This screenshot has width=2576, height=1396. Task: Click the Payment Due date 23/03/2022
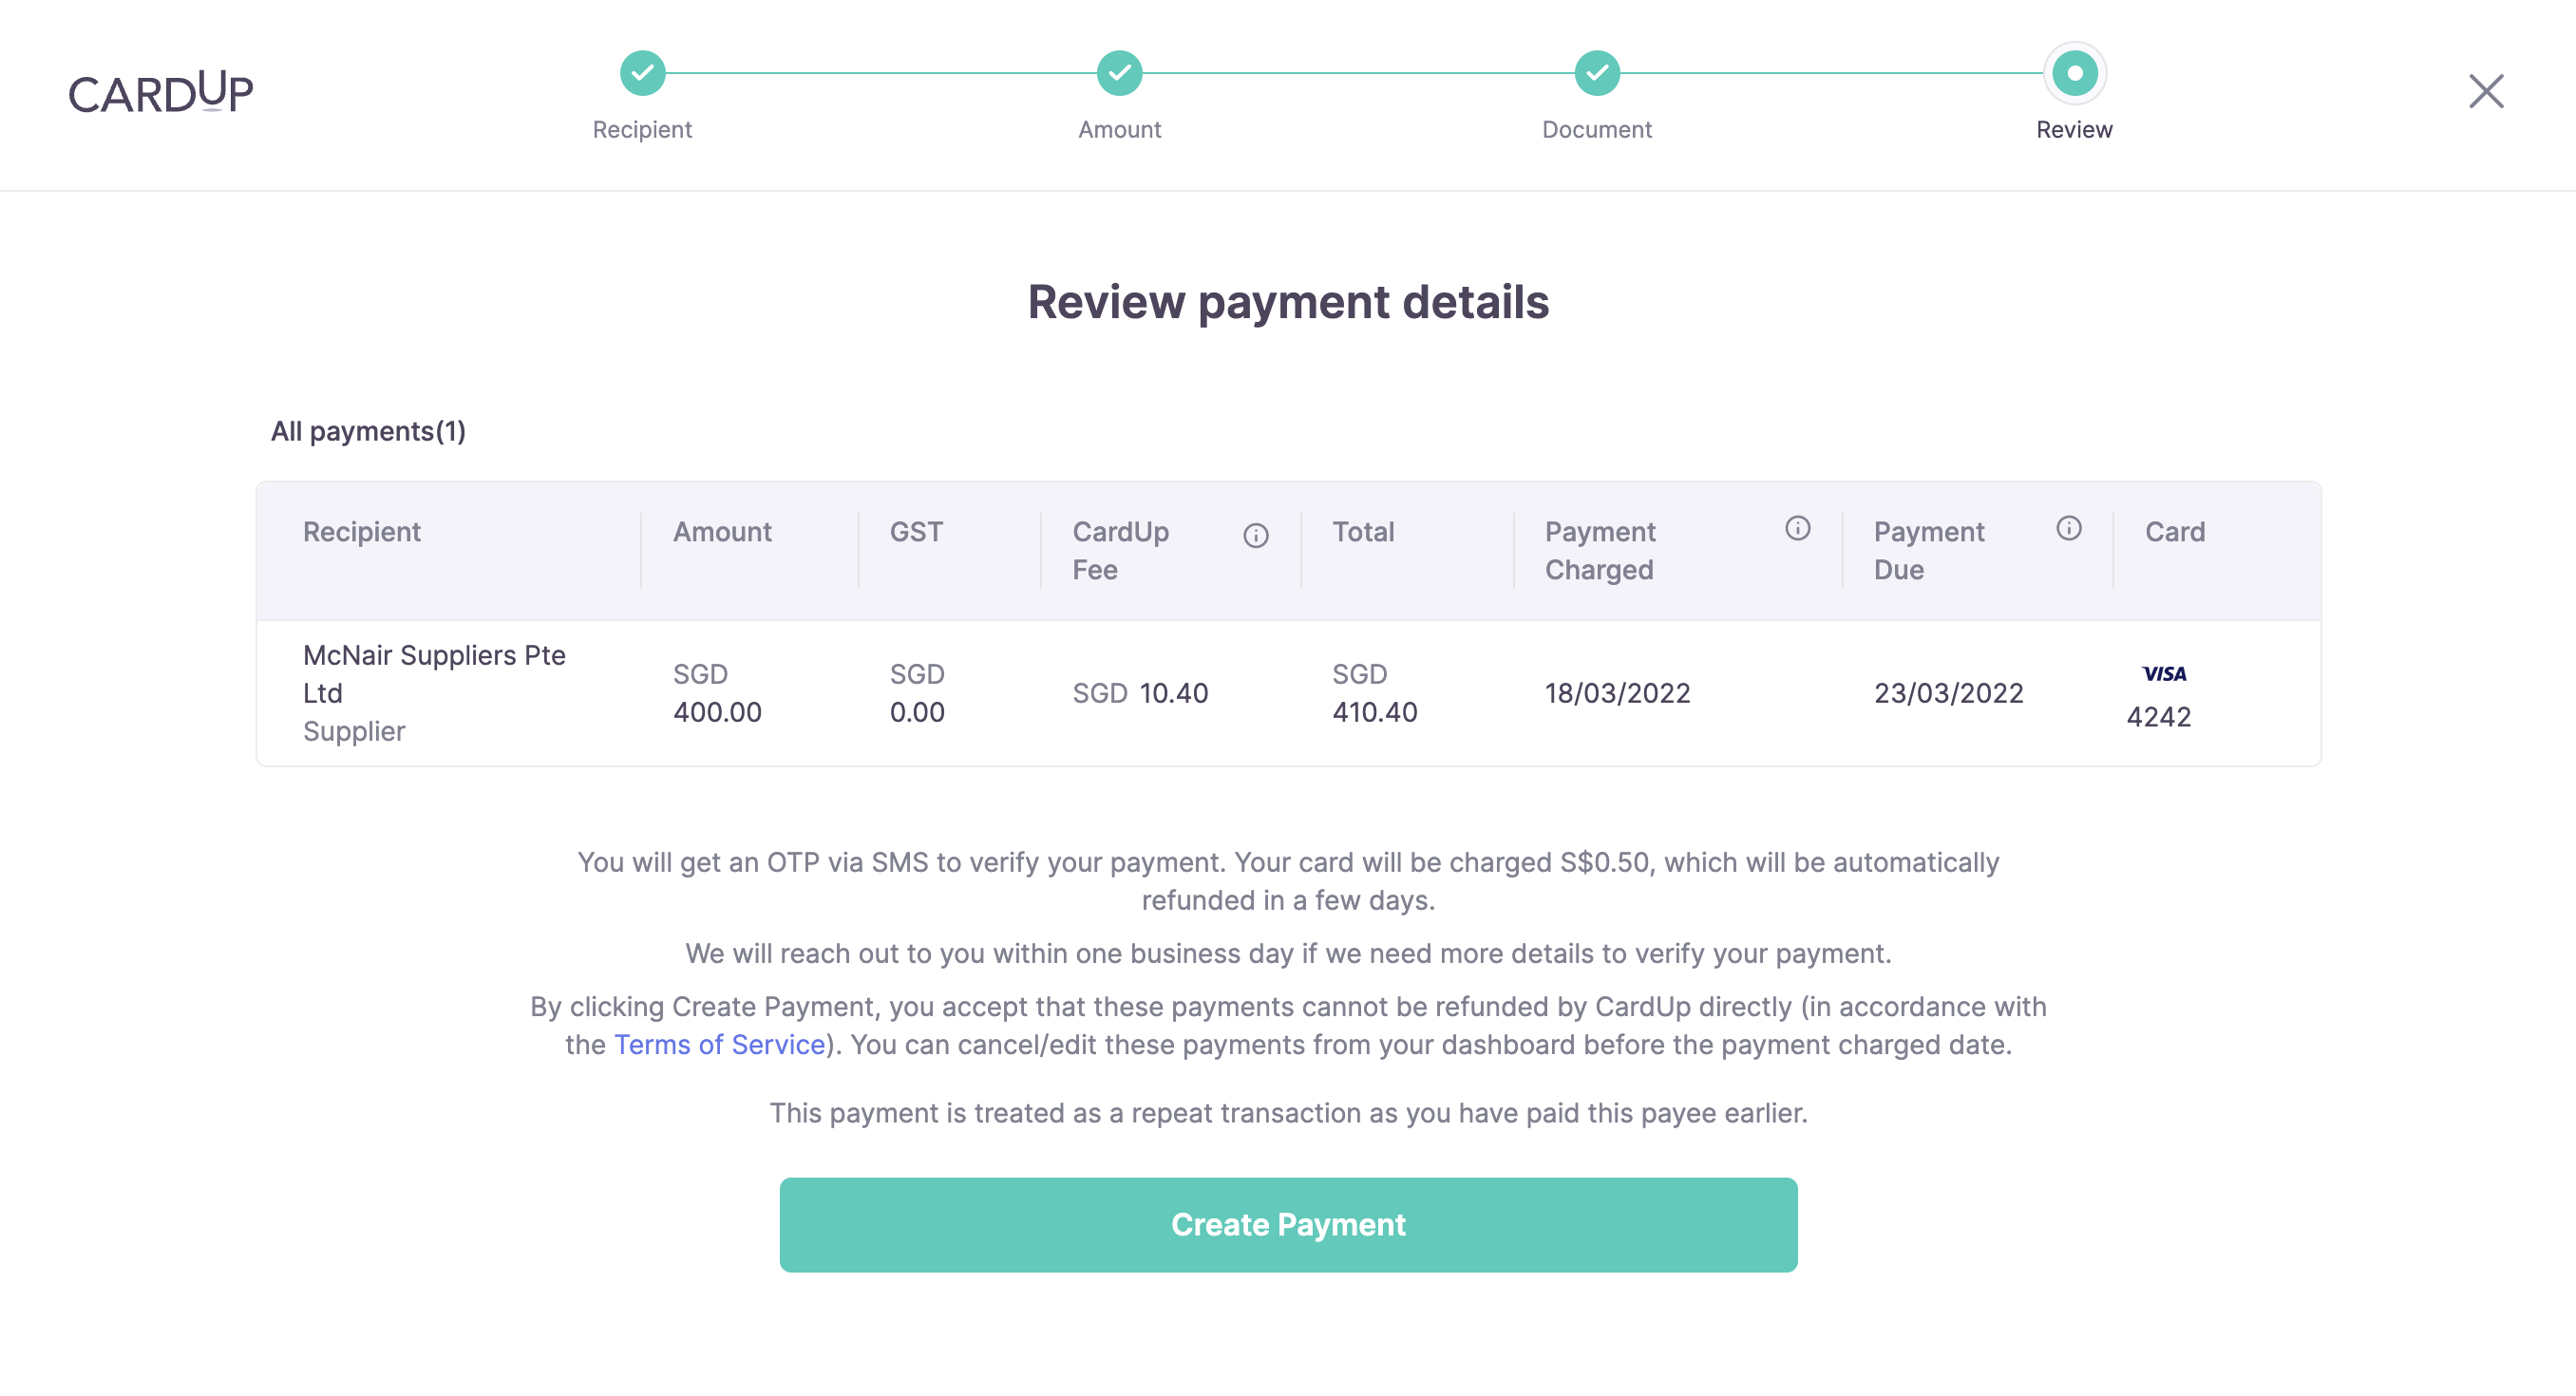coord(1948,693)
